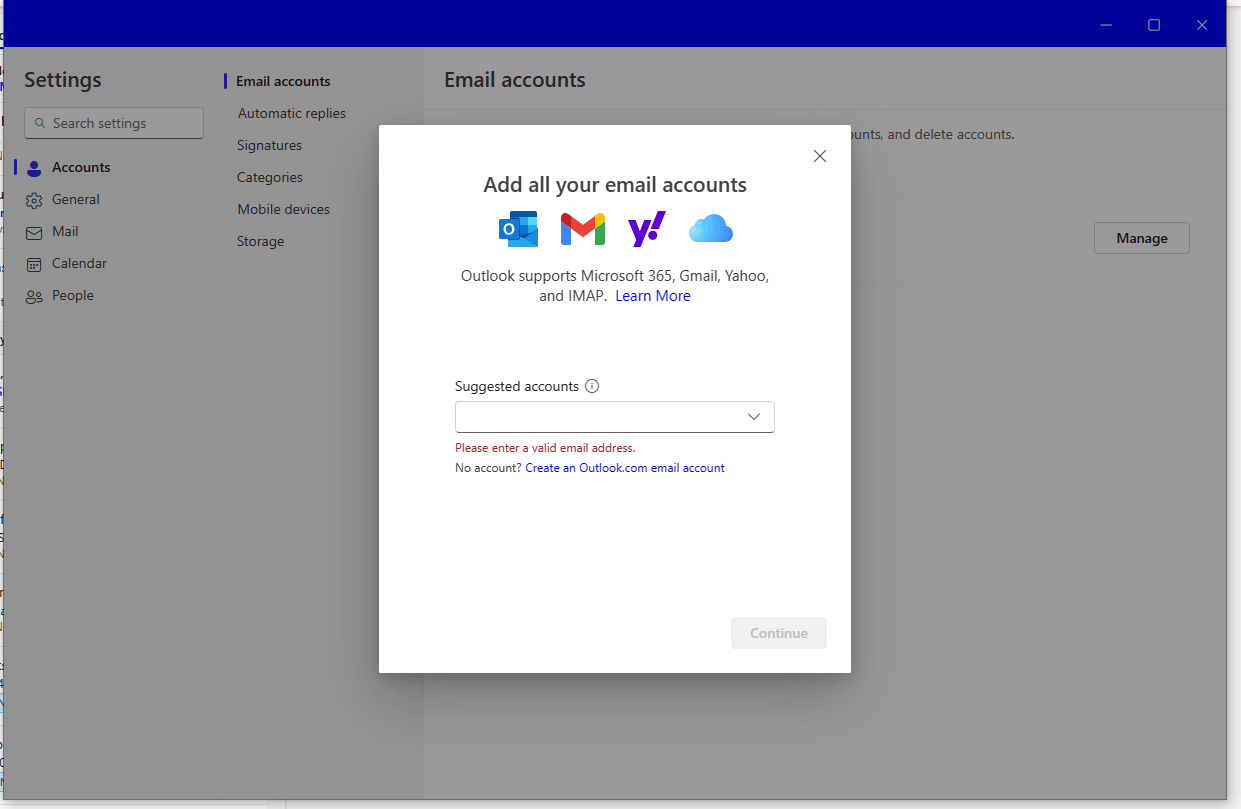
Task: Select the Email accounts tab
Action: [x=283, y=81]
